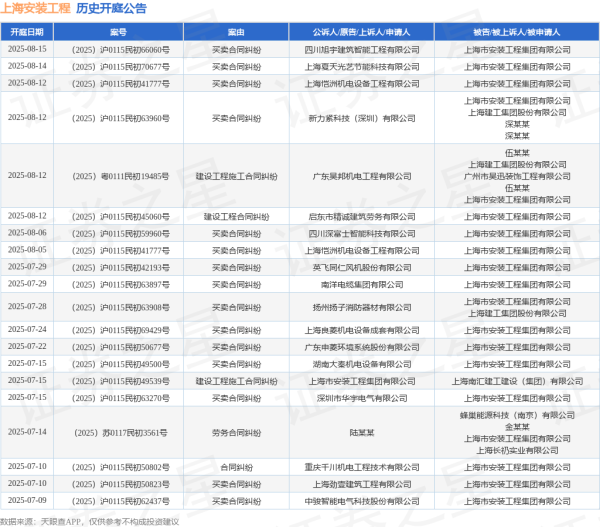
Task: Click the 上海安装工程 orange title text
Action: (x=35, y=8)
